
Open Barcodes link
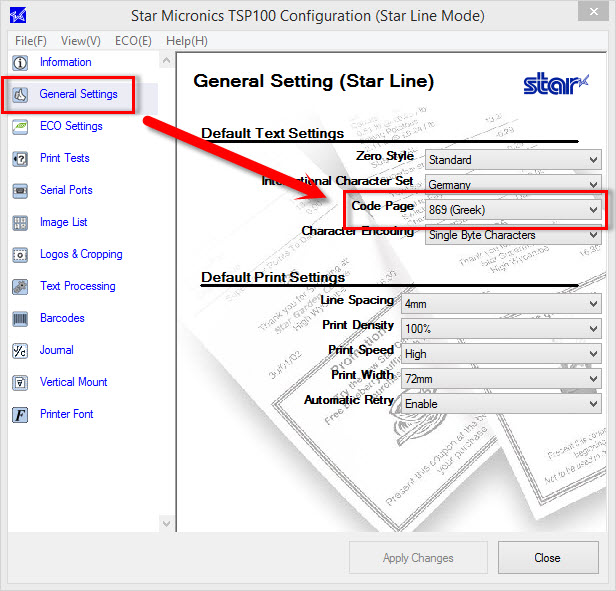pyautogui.click(x=62, y=318)
